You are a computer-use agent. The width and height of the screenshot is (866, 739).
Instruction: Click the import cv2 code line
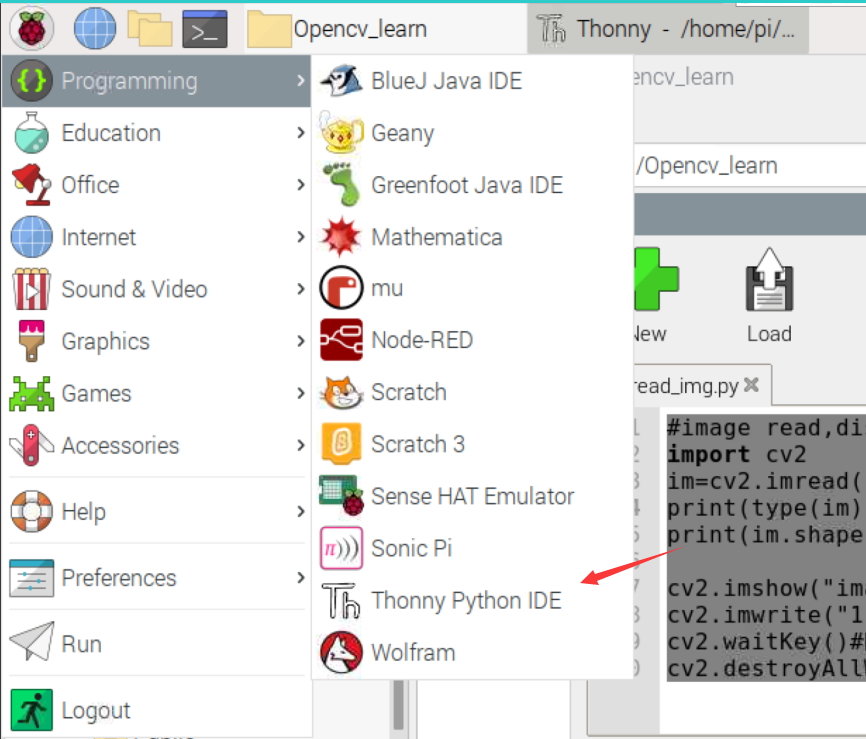coord(736,455)
